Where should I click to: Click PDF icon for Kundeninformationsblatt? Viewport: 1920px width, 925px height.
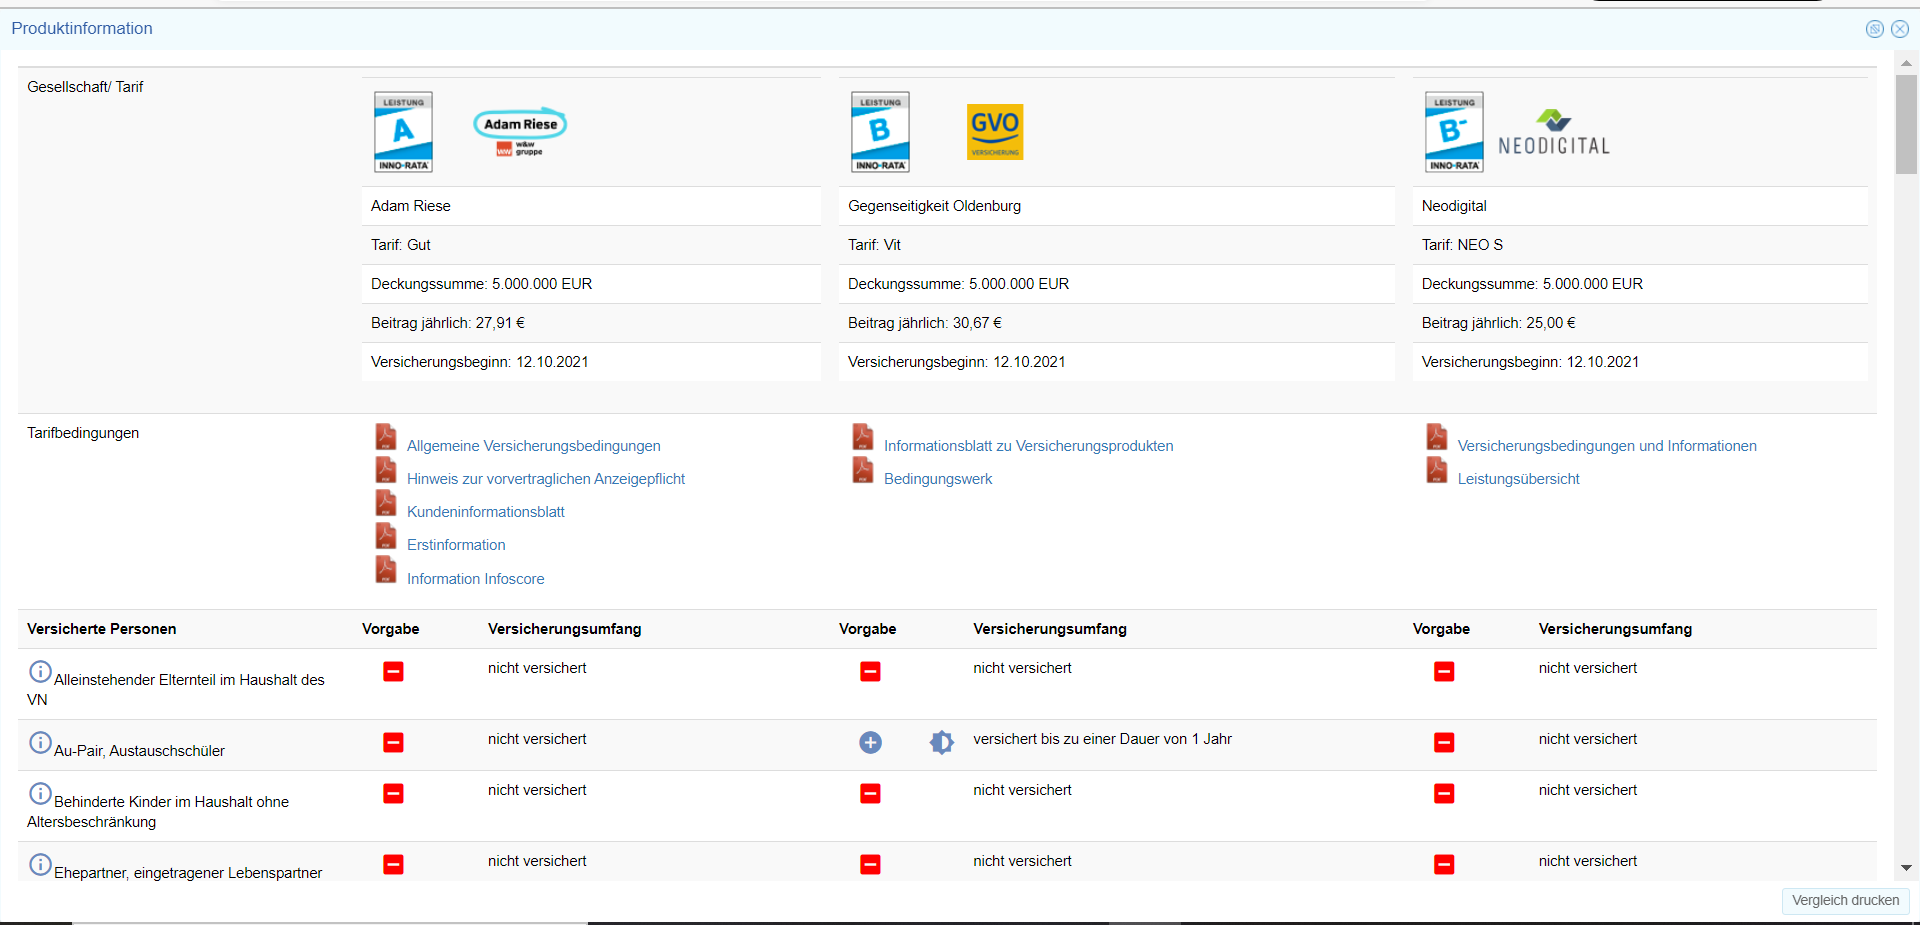pos(386,504)
